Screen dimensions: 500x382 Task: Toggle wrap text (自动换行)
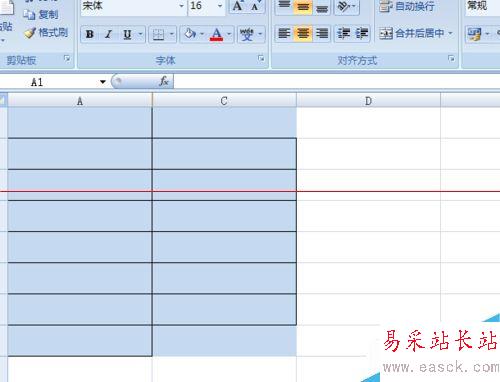[x=407, y=6]
